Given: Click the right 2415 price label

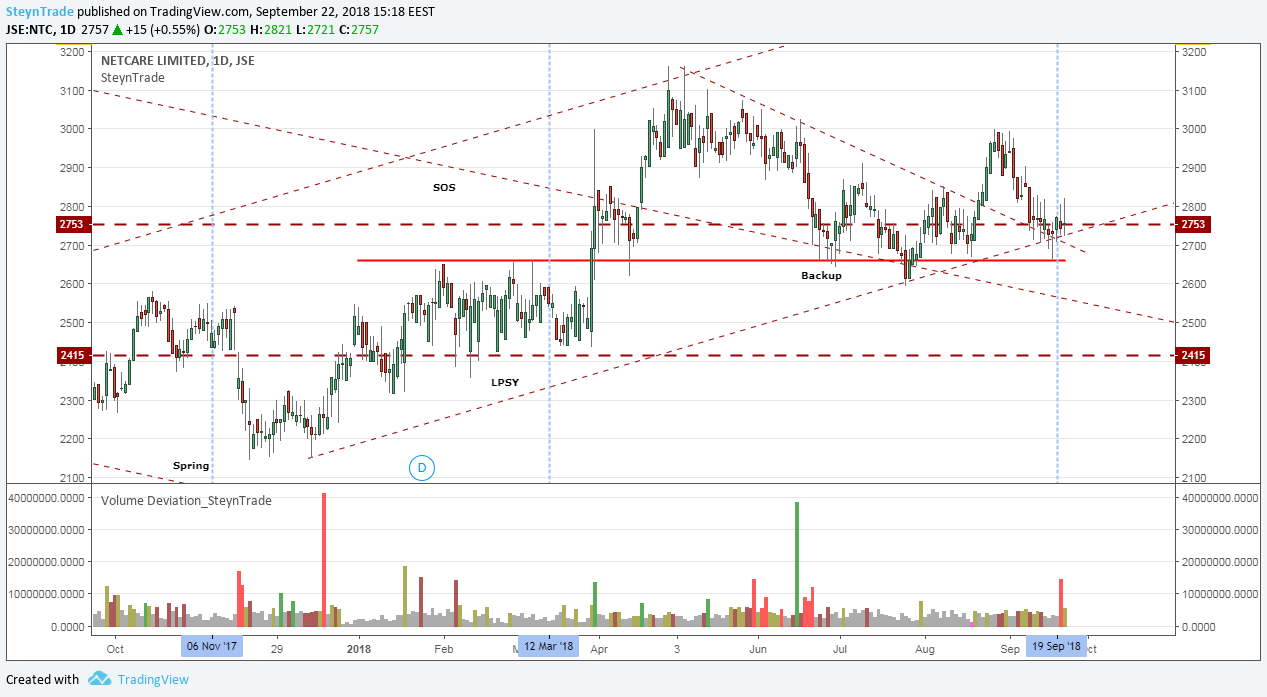Looking at the screenshot, I should (x=1193, y=355).
